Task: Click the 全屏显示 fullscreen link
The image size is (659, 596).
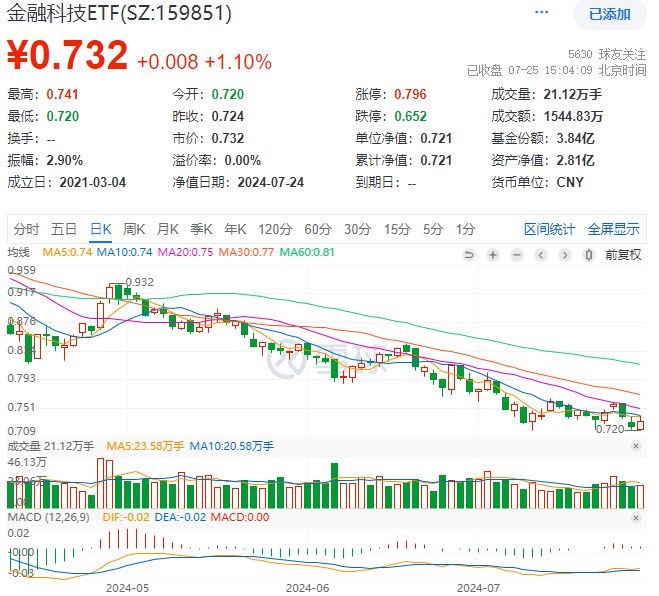Action: click(613, 229)
